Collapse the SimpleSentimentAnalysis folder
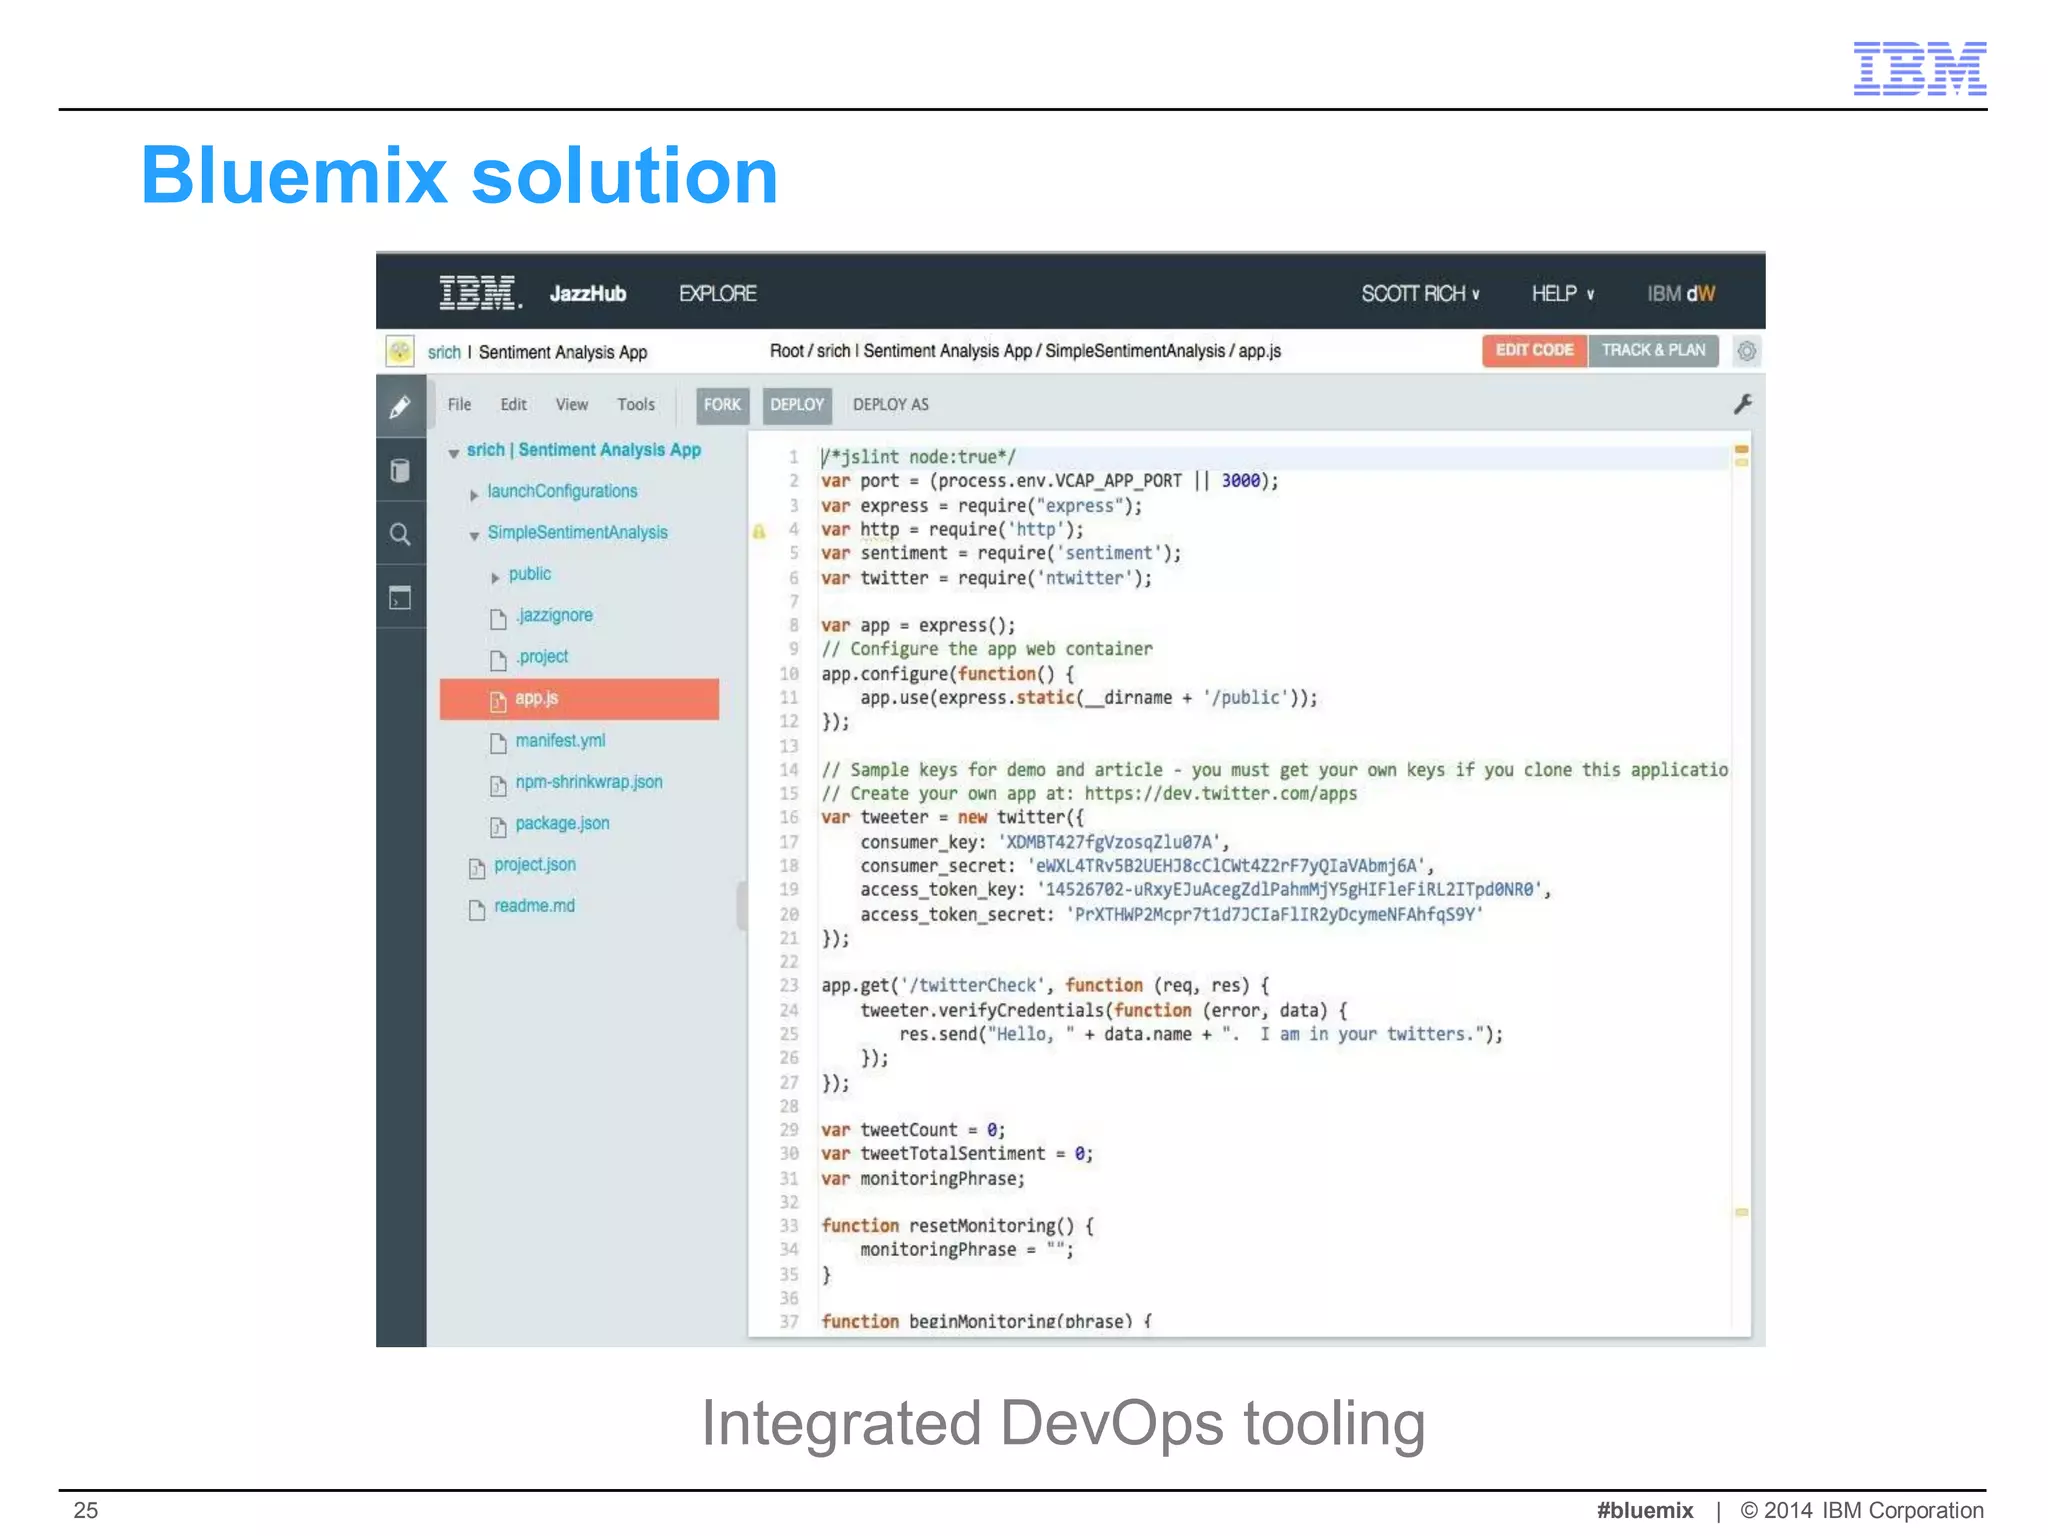Viewport: 2048px width, 1536px height. 474,536
